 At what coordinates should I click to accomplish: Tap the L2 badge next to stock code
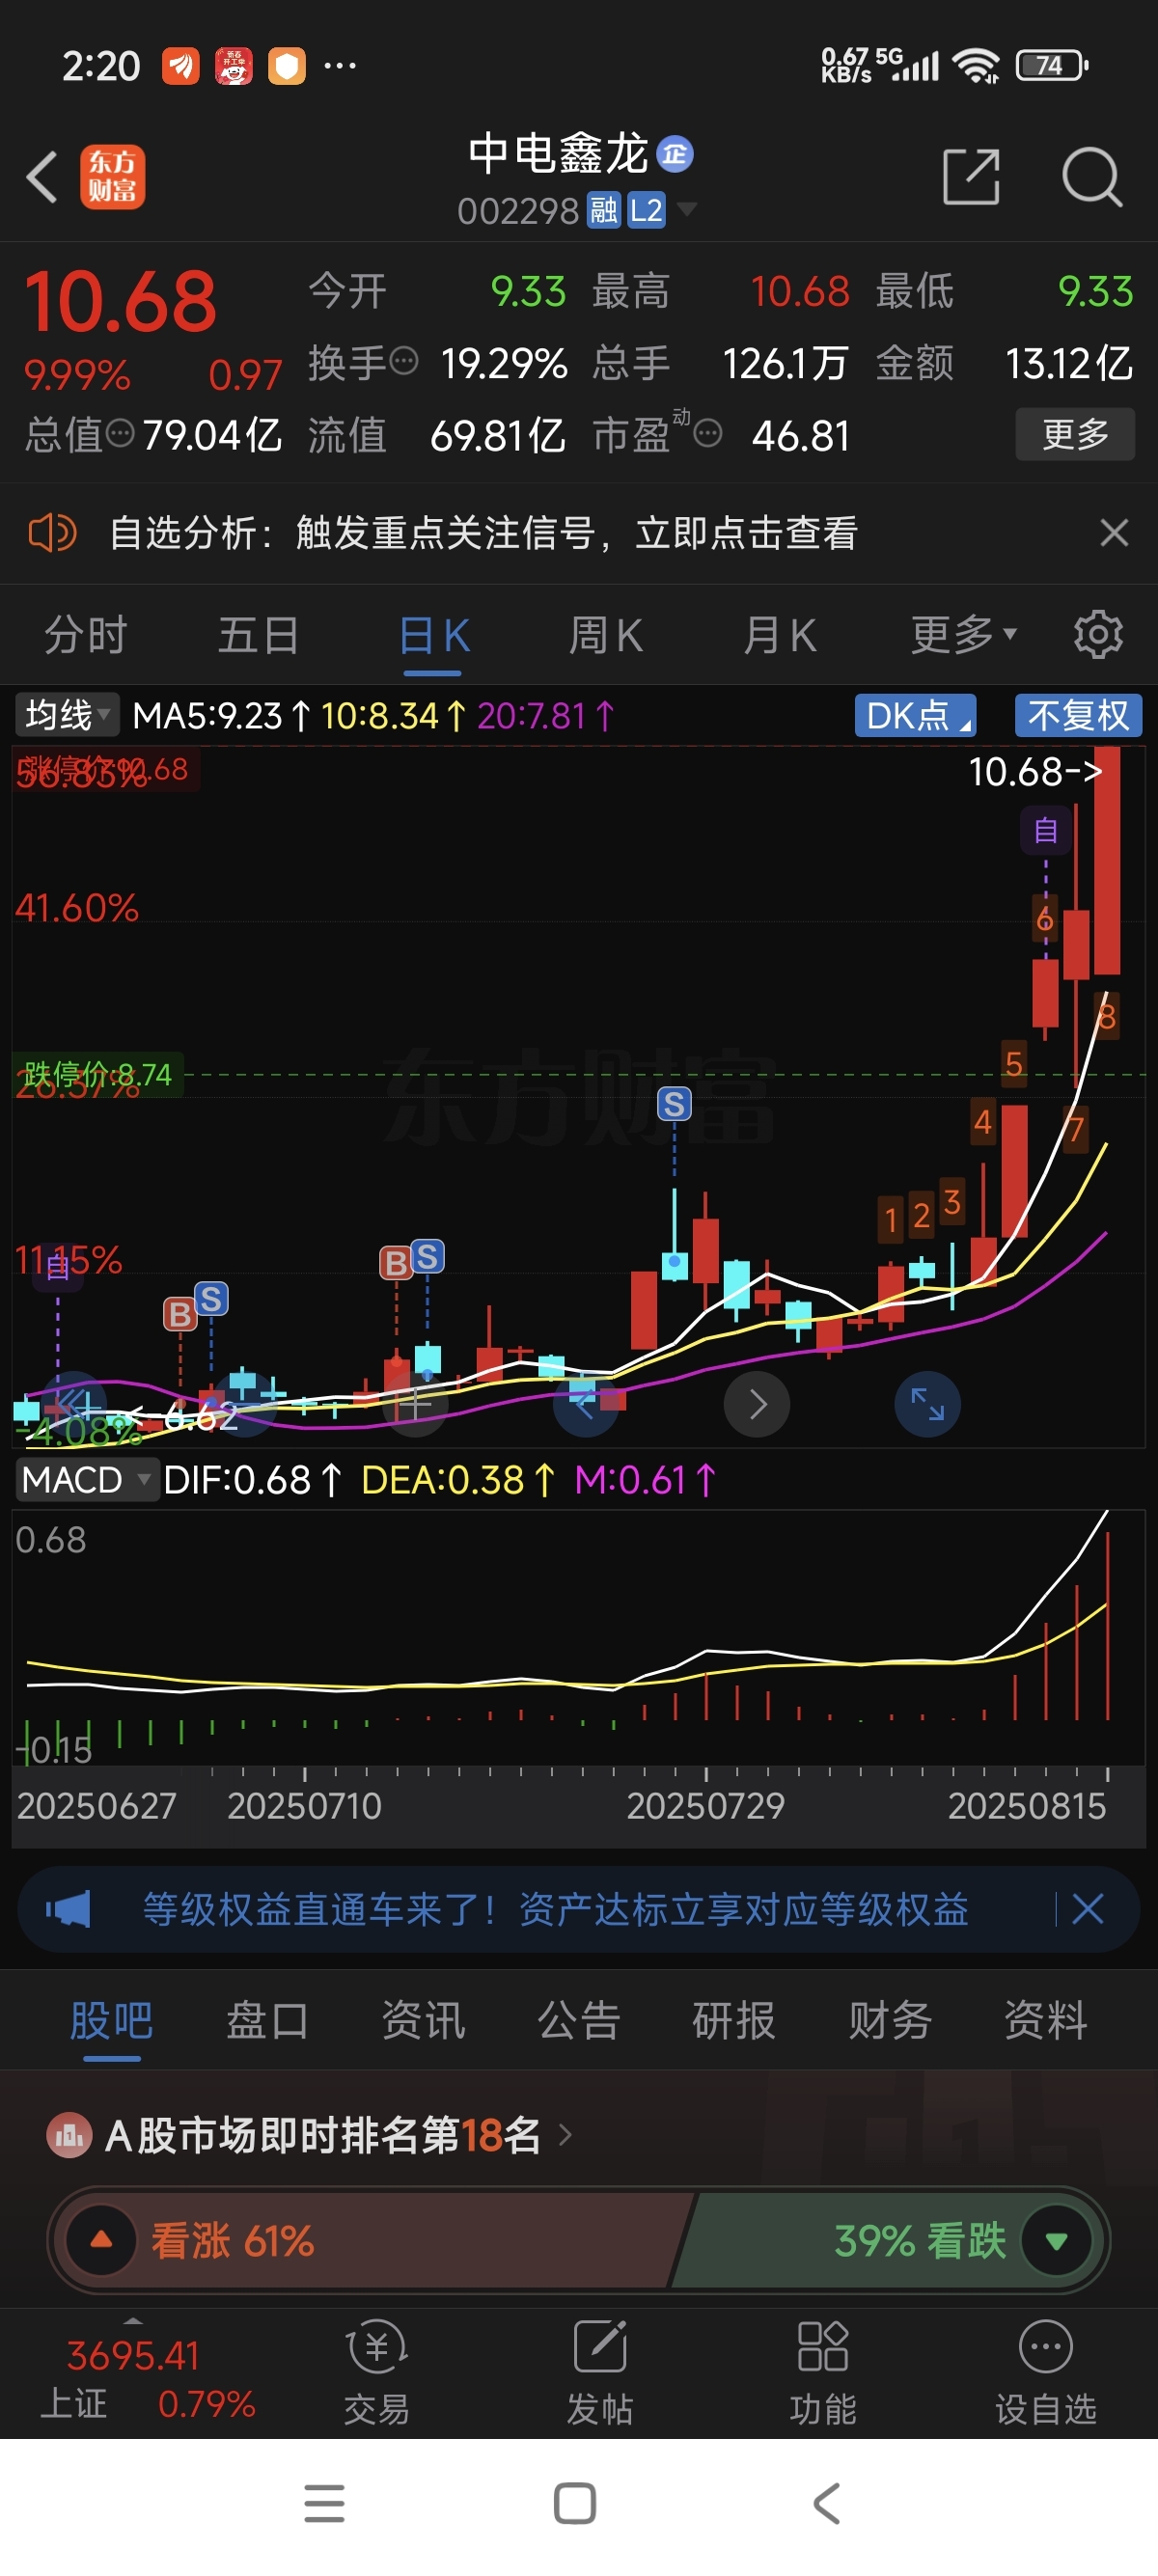[646, 211]
